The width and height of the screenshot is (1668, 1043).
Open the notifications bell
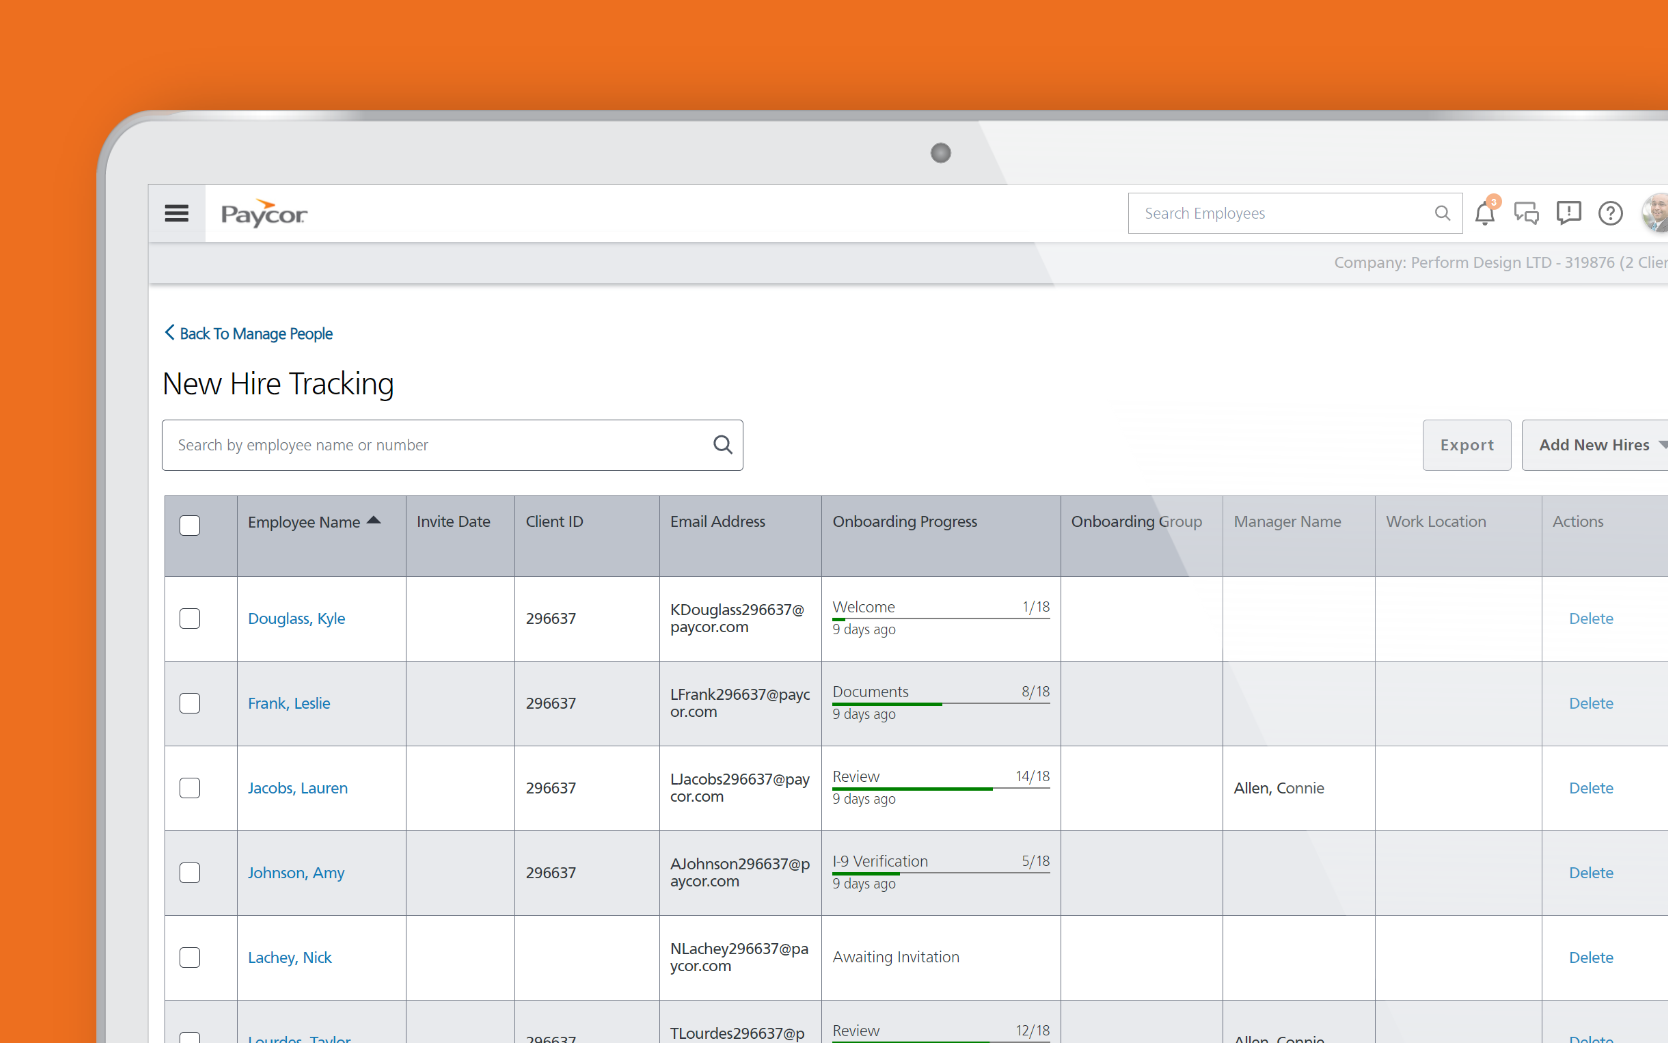click(1485, 212)
